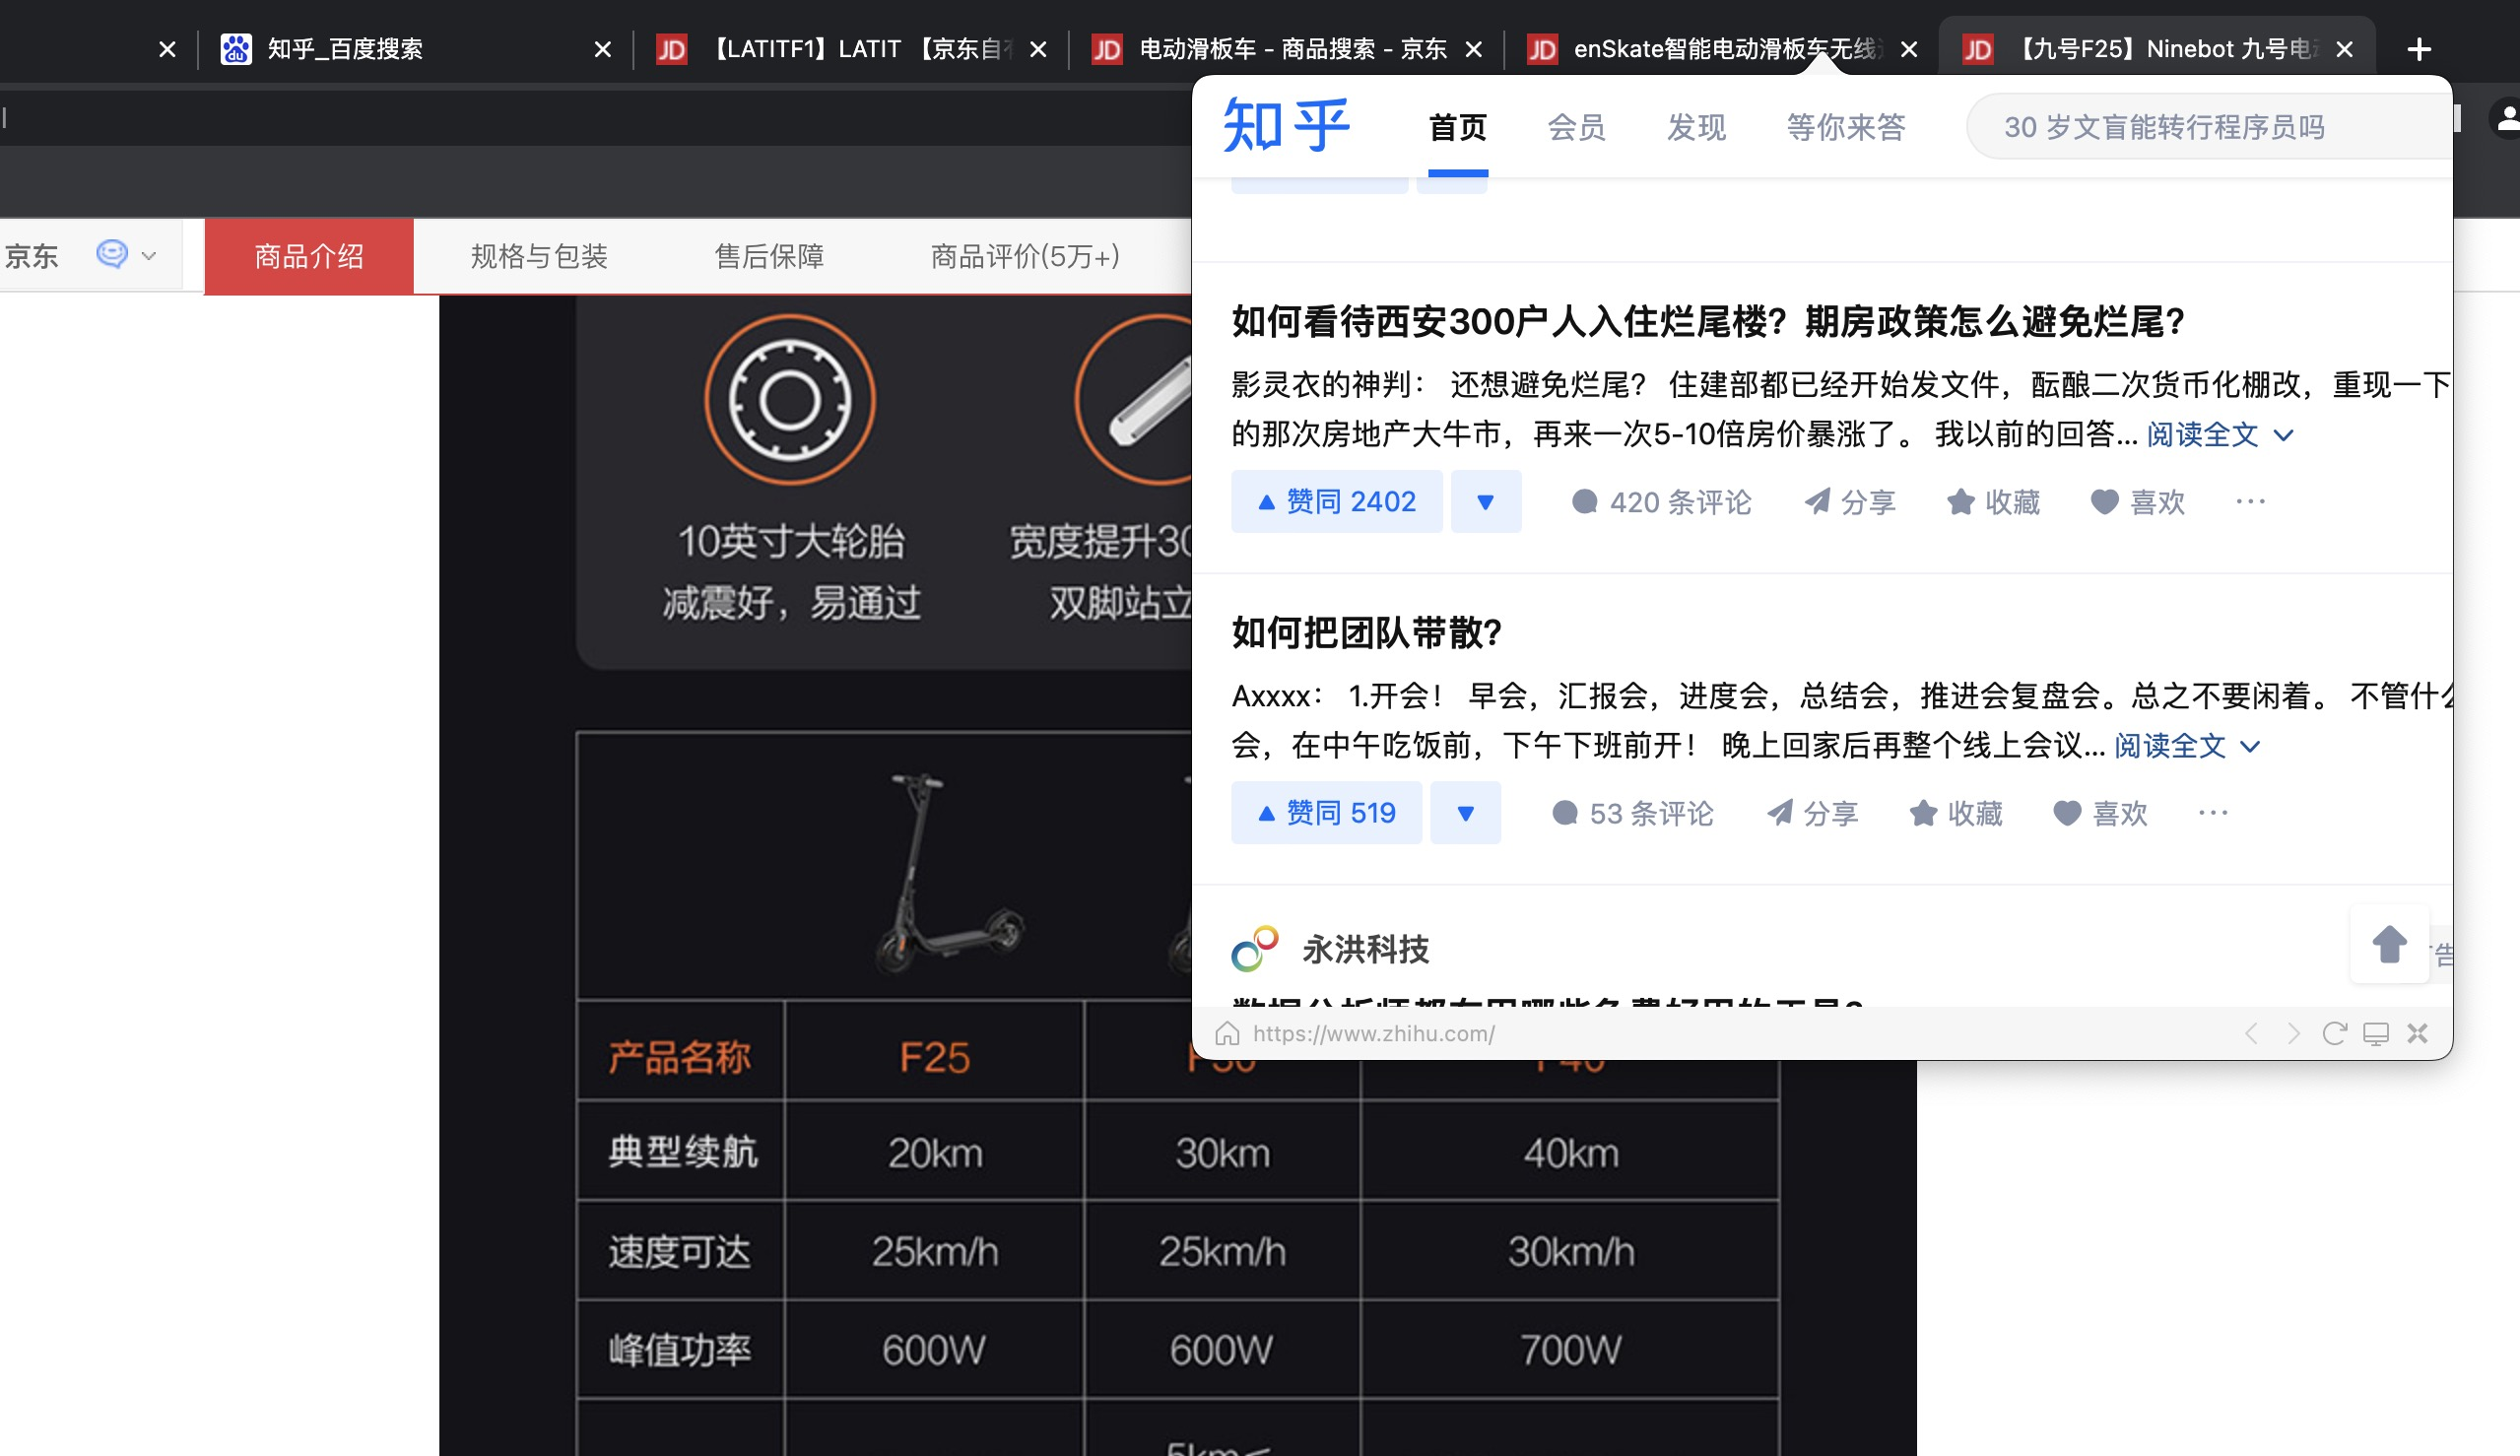Image resolution: width=2520 pixels, height=1456 pixels.
Task: Click the back-to-top arrow in Zhihu
Action: (2389, 943)
